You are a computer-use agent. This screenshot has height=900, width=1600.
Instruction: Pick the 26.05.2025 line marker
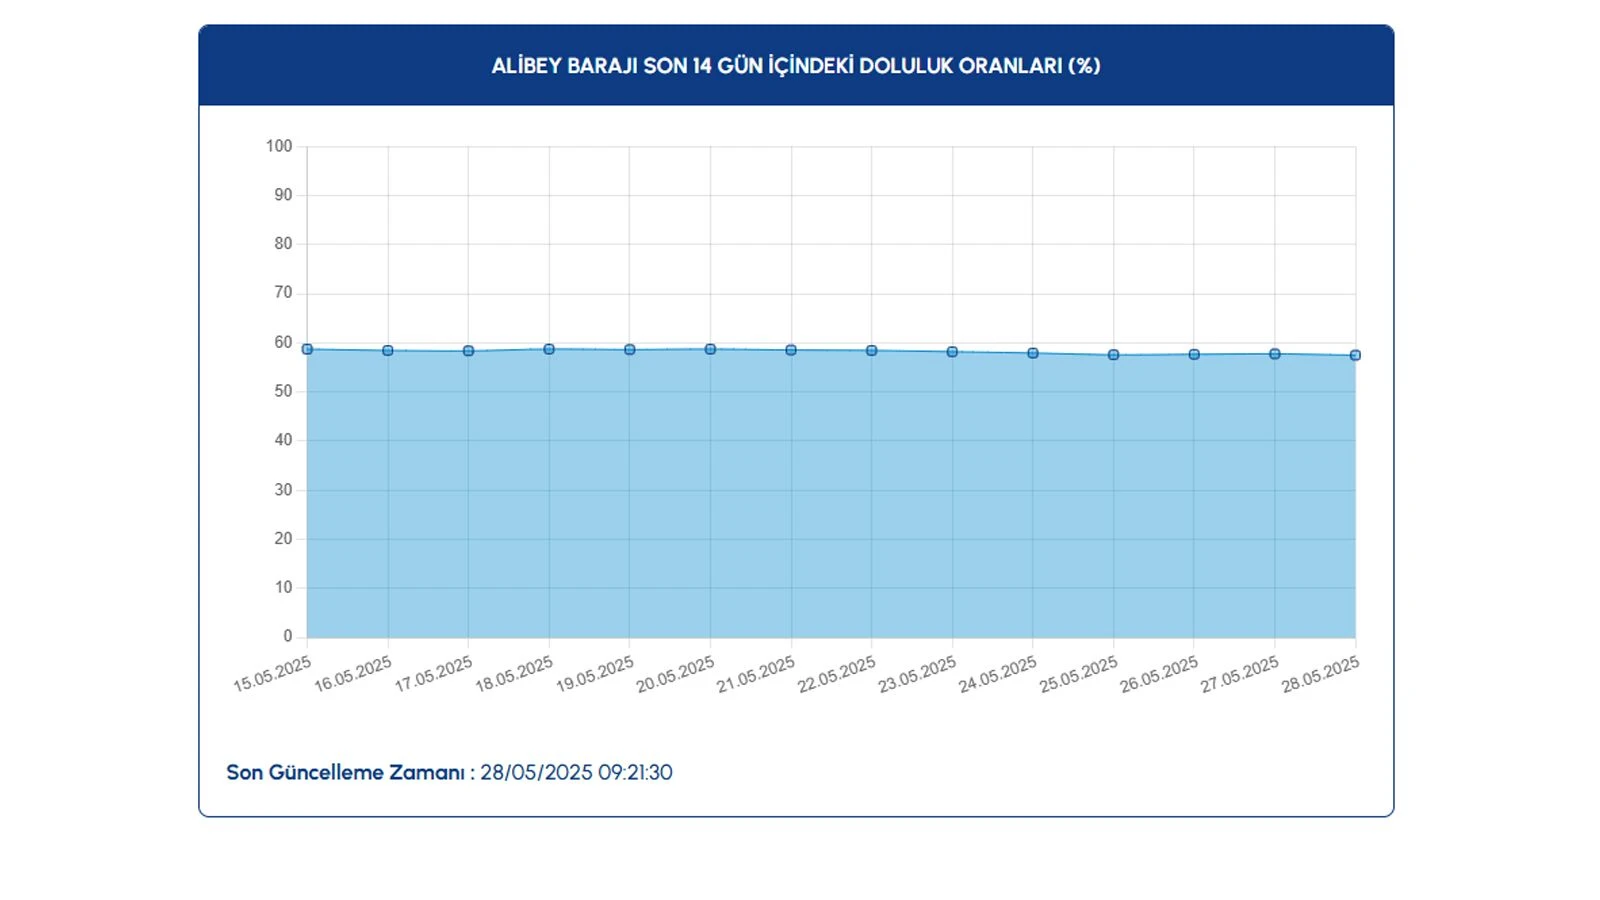(x=1194, y=354)
